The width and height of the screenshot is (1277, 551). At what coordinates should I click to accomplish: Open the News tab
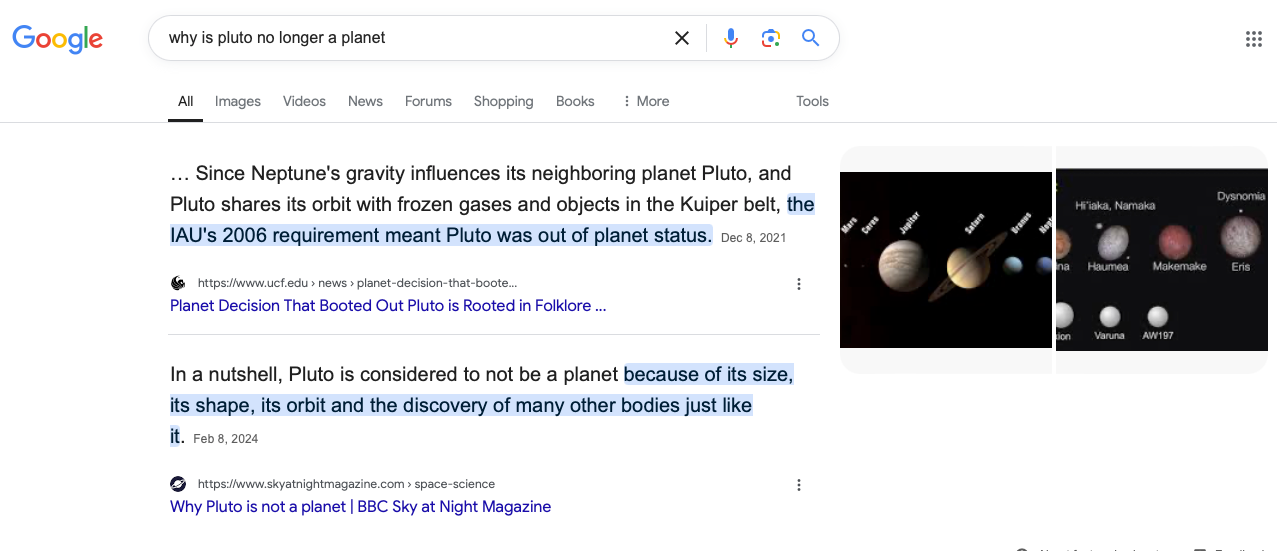click(365, 101)
